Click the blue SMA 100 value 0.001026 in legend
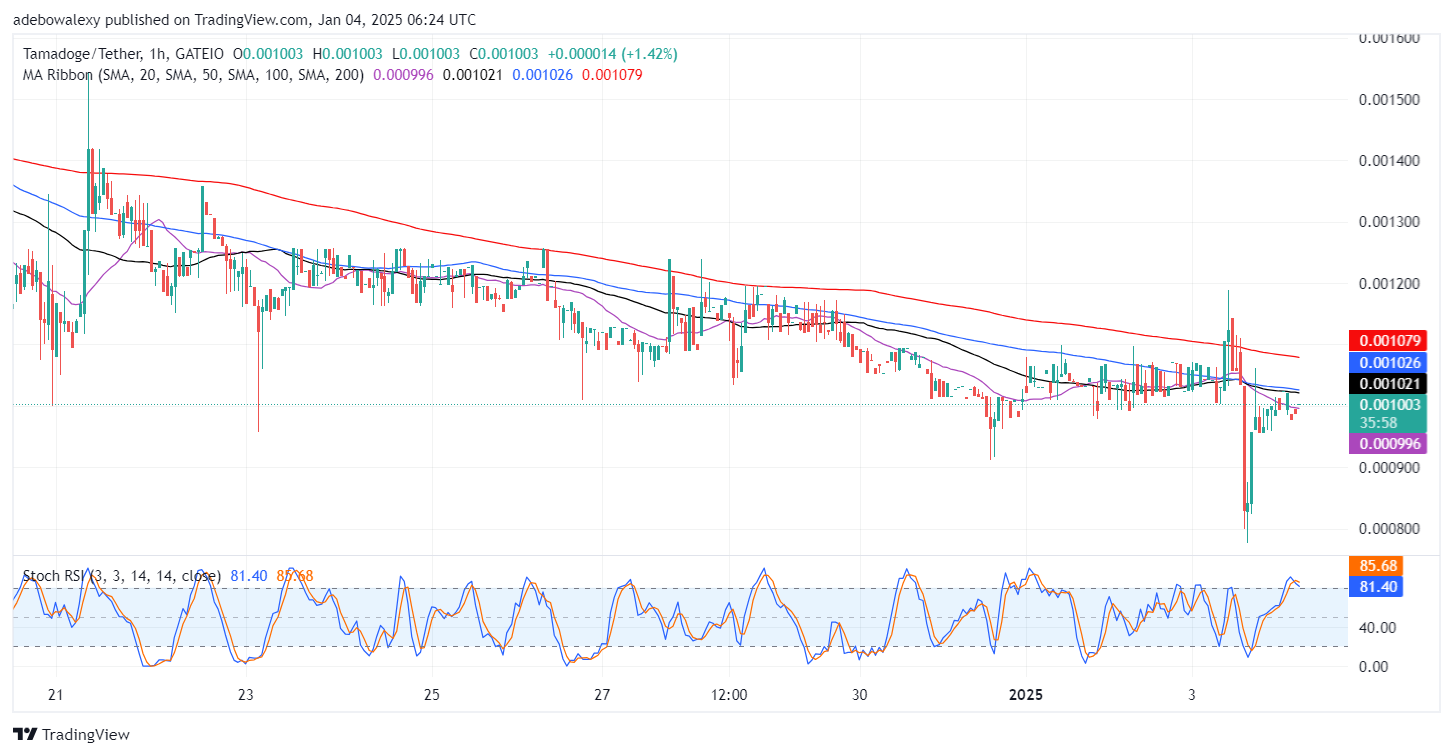The height and width of the screenshot is (756, 1453). 542,75
